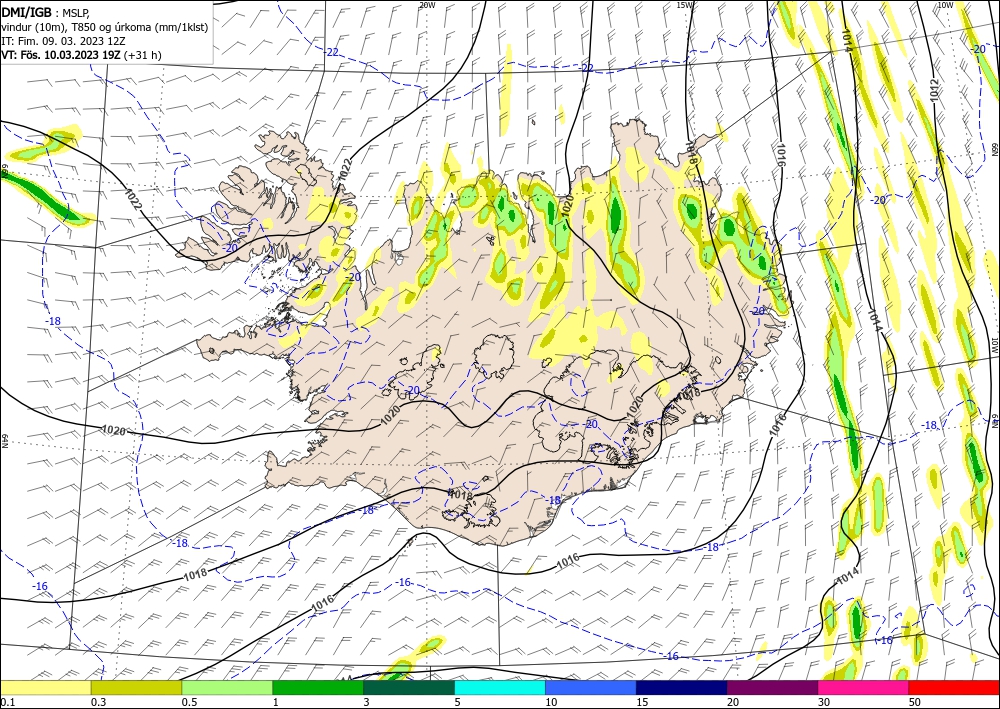1000x709 pixels.
Task: Click the 'DMI/IGB' title text
Action: (x=26, y=11)
